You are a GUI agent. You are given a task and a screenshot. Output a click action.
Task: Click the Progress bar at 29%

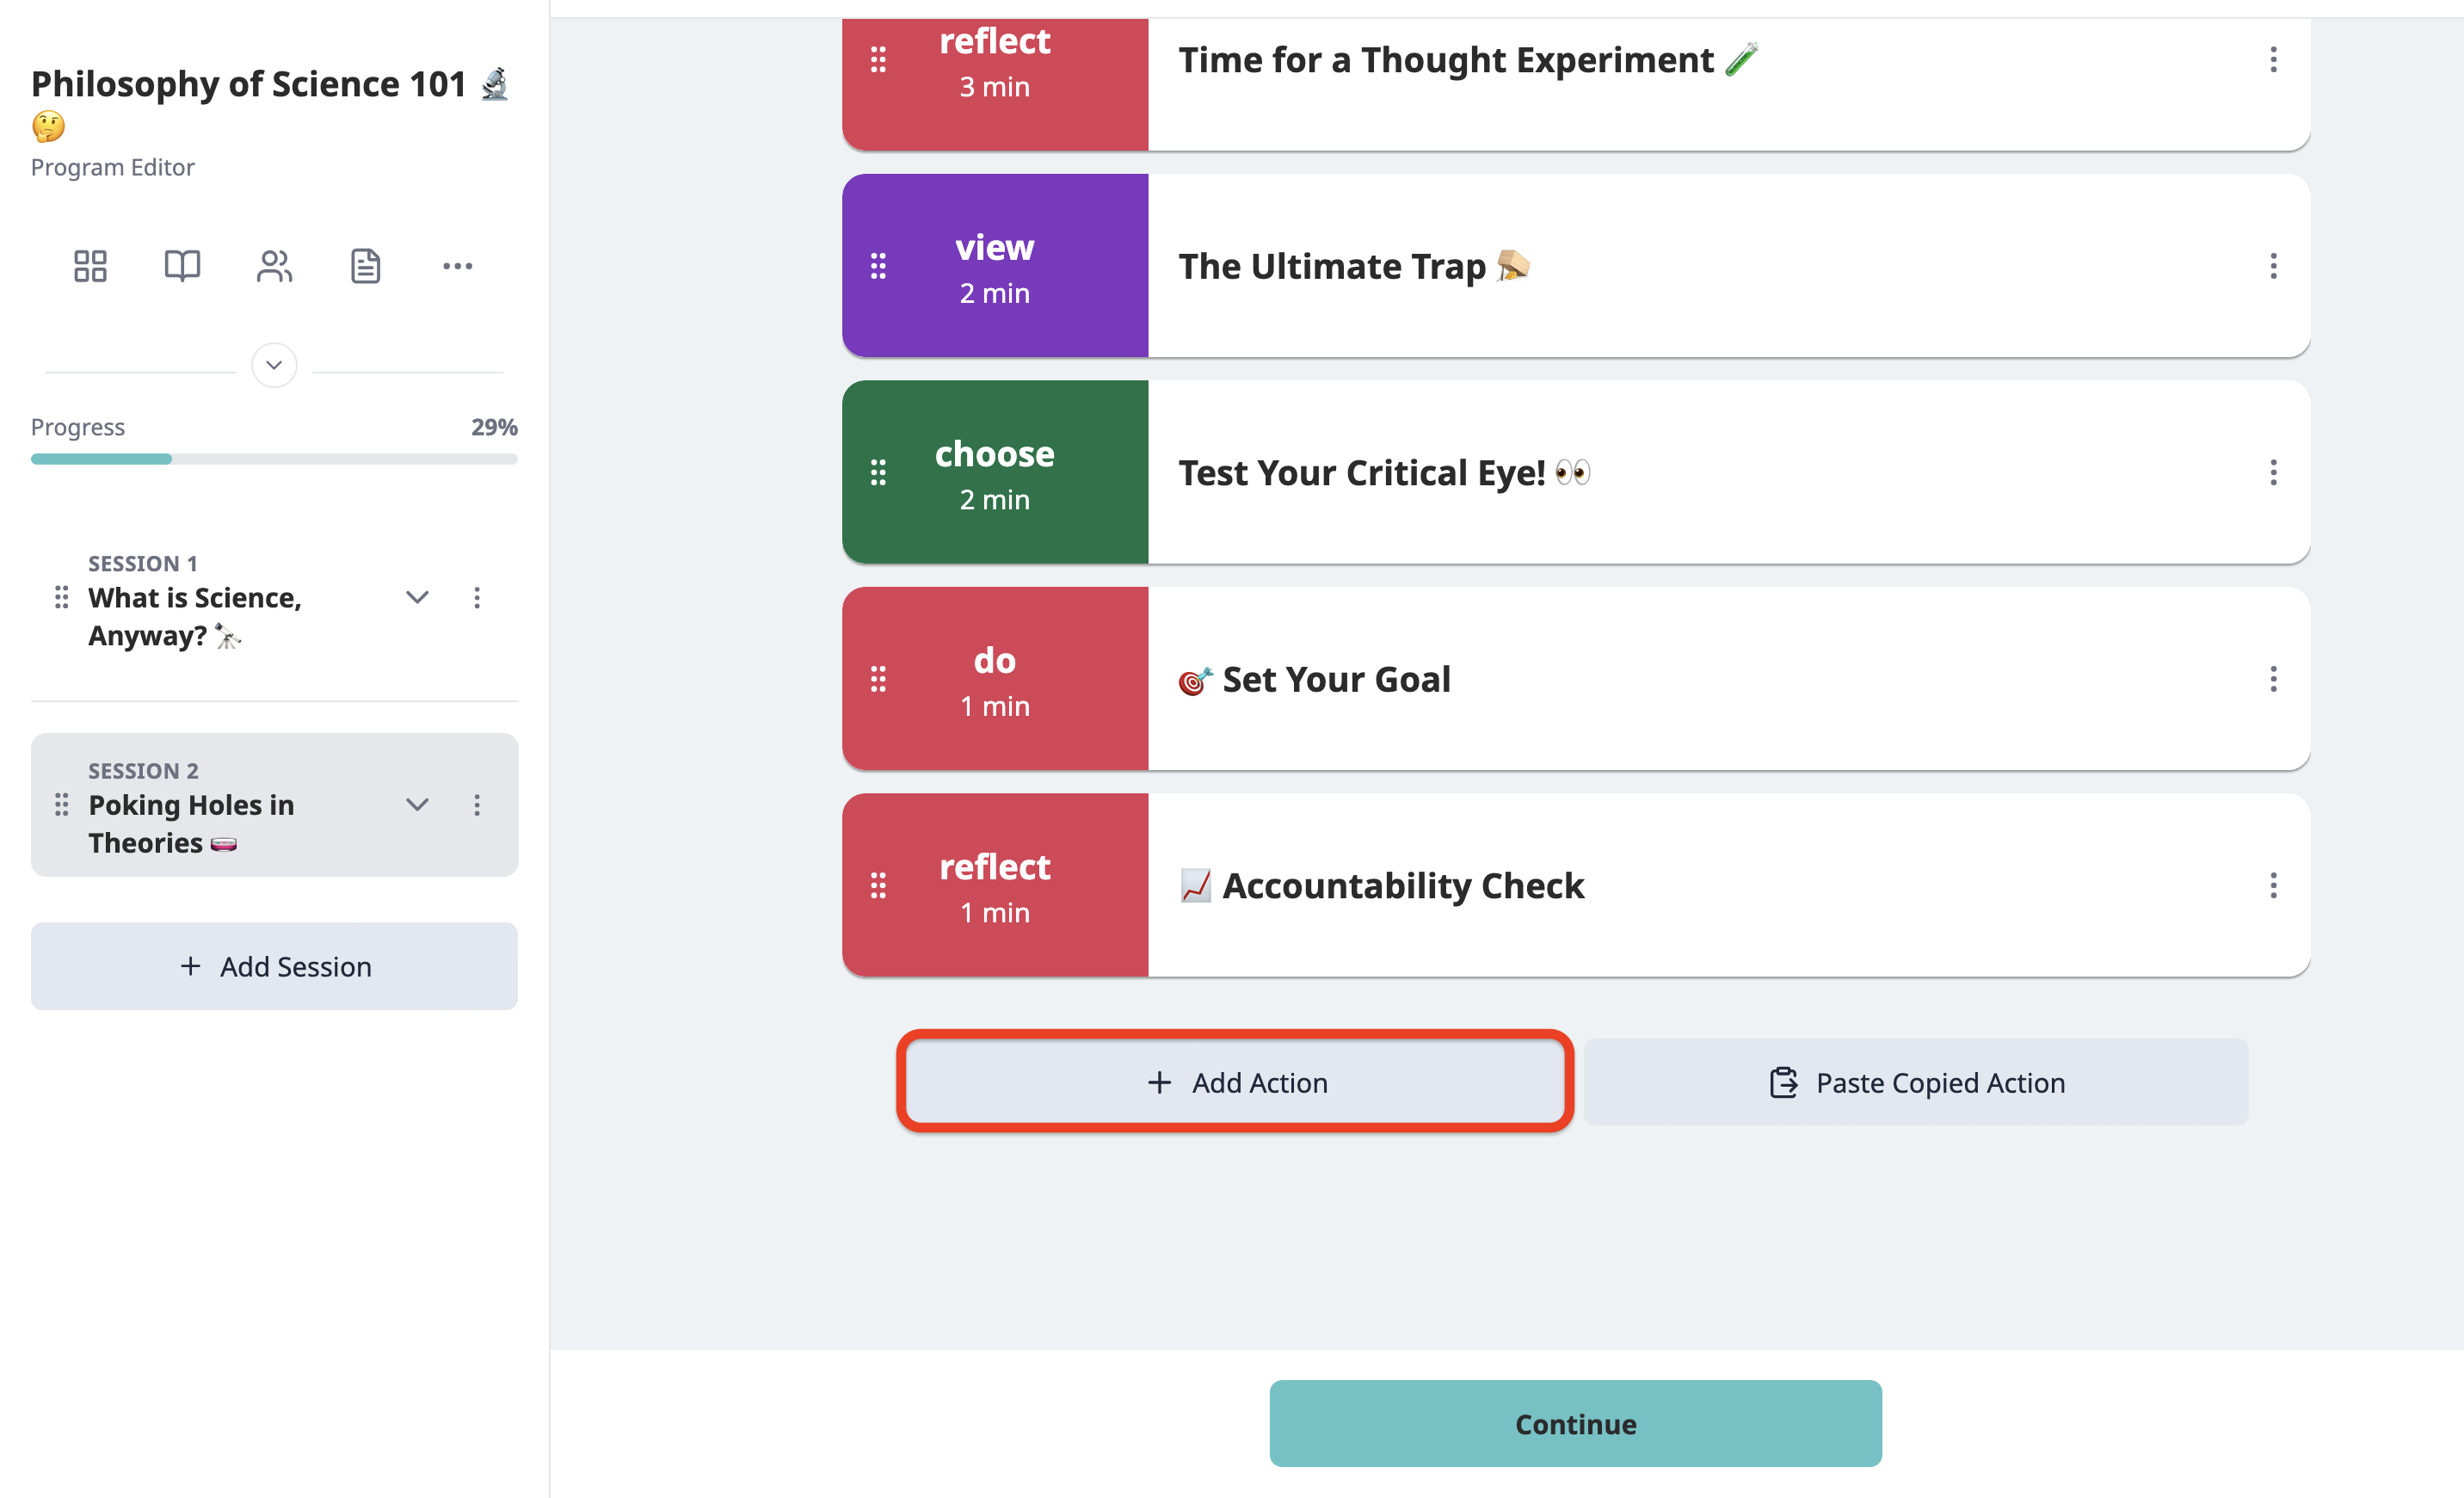tap(274, 459)
